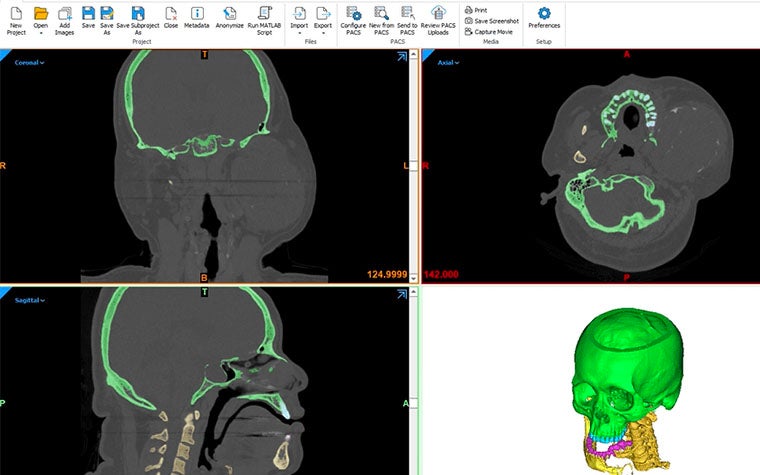Open the Sagittal view orientation dropdown
760x475 pixels.
click(x=30, y=300)
